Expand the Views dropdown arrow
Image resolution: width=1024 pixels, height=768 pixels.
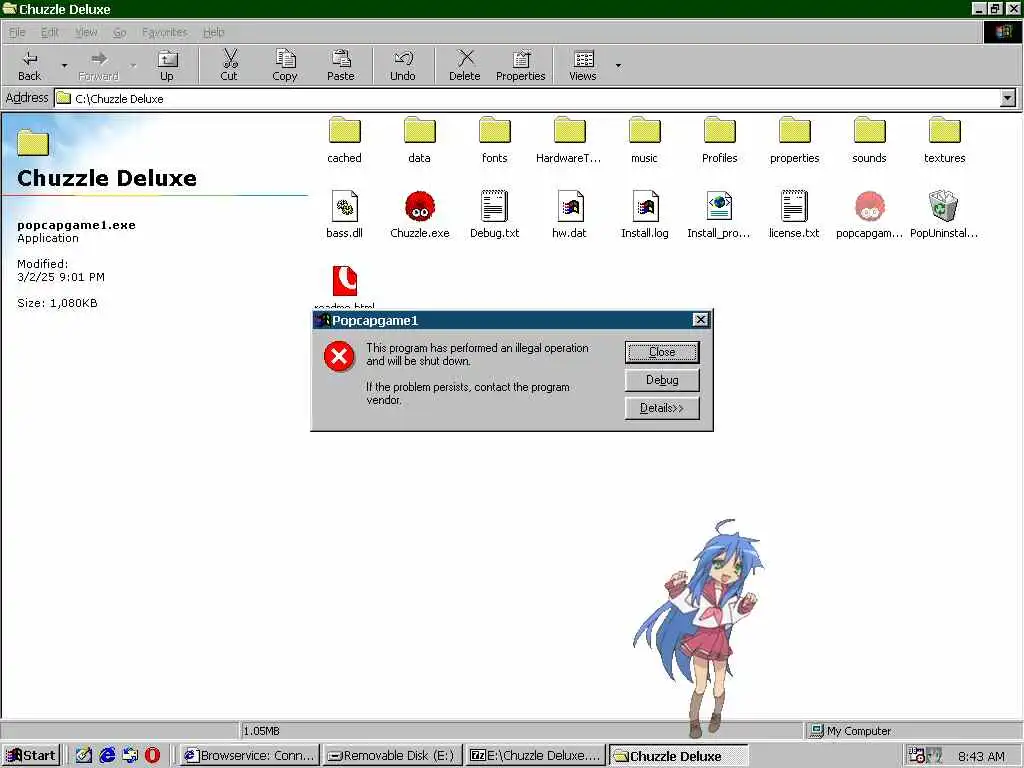[618, 65]
